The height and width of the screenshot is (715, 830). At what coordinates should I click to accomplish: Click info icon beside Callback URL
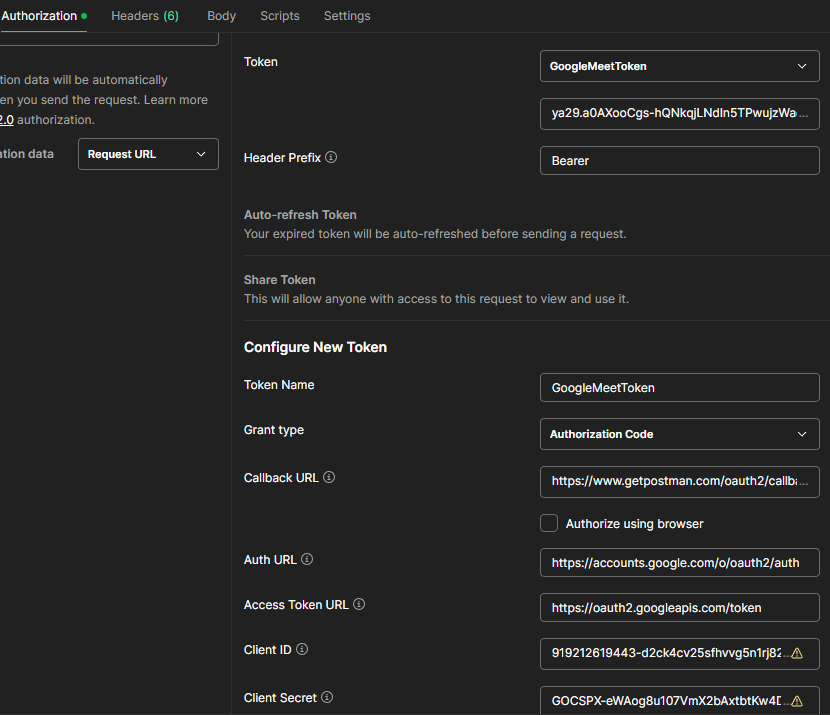329,478
